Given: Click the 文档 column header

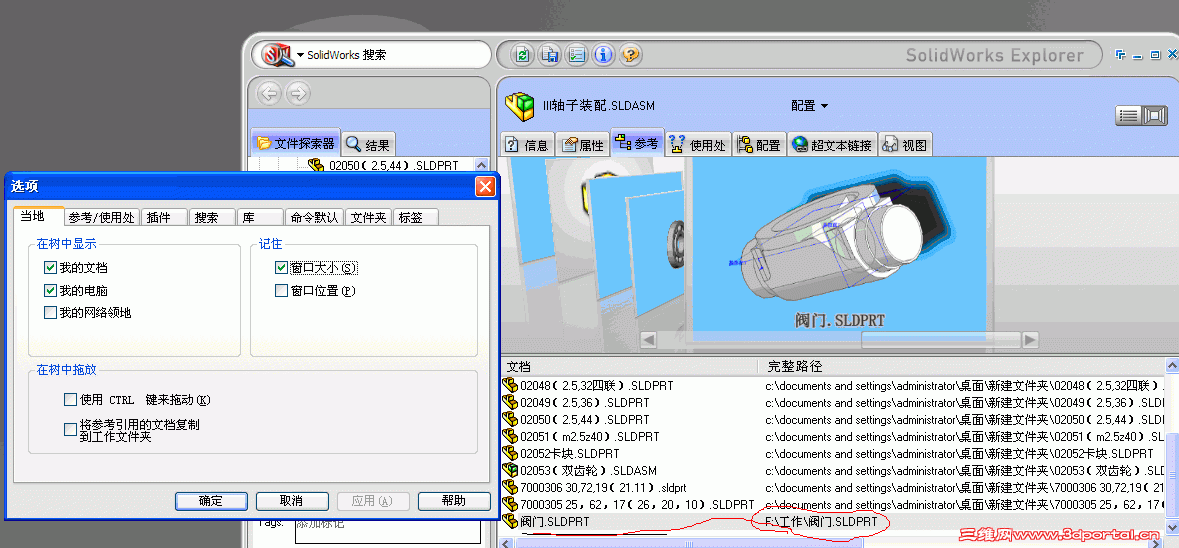Looking at the screenshot, I should tap(630, 366).
